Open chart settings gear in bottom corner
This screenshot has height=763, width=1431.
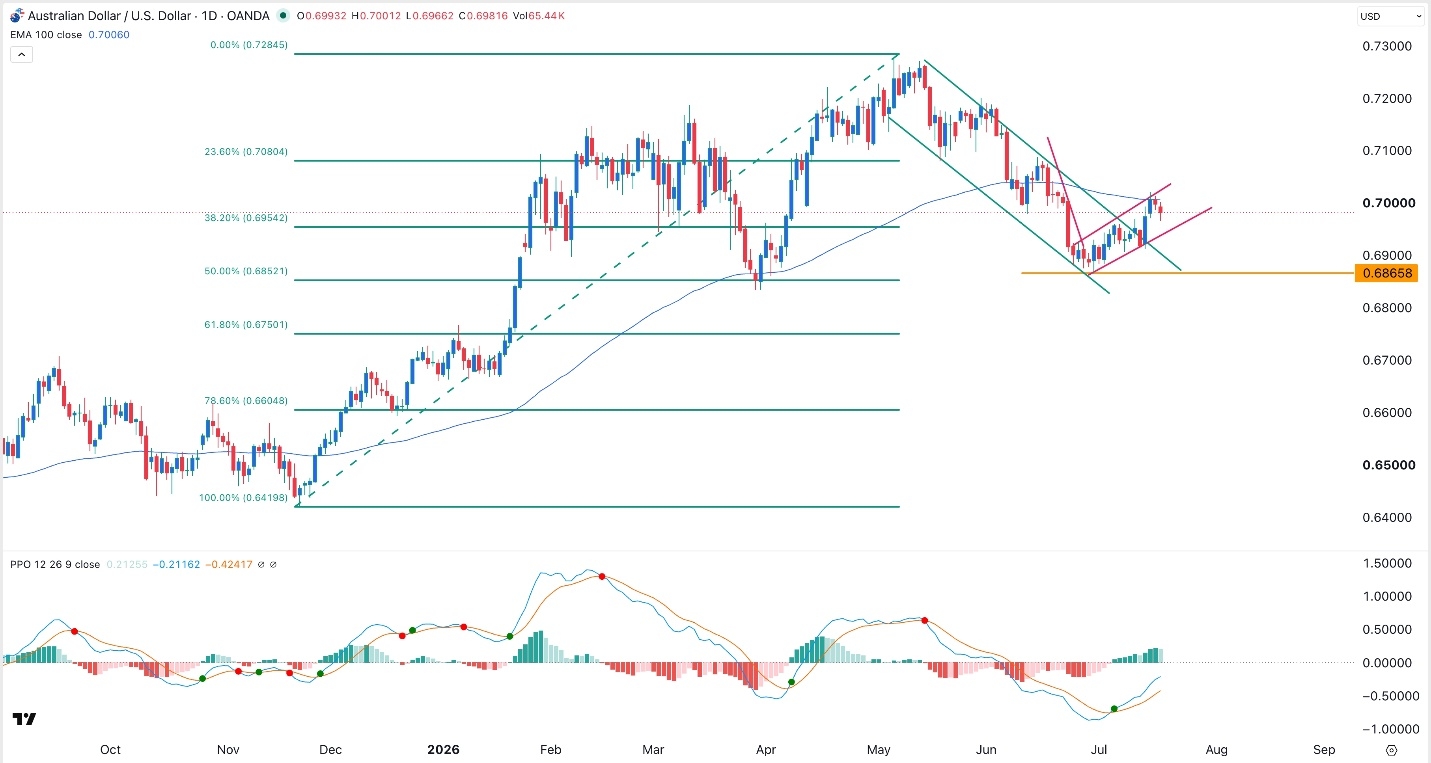click(x=1392, y=749)
